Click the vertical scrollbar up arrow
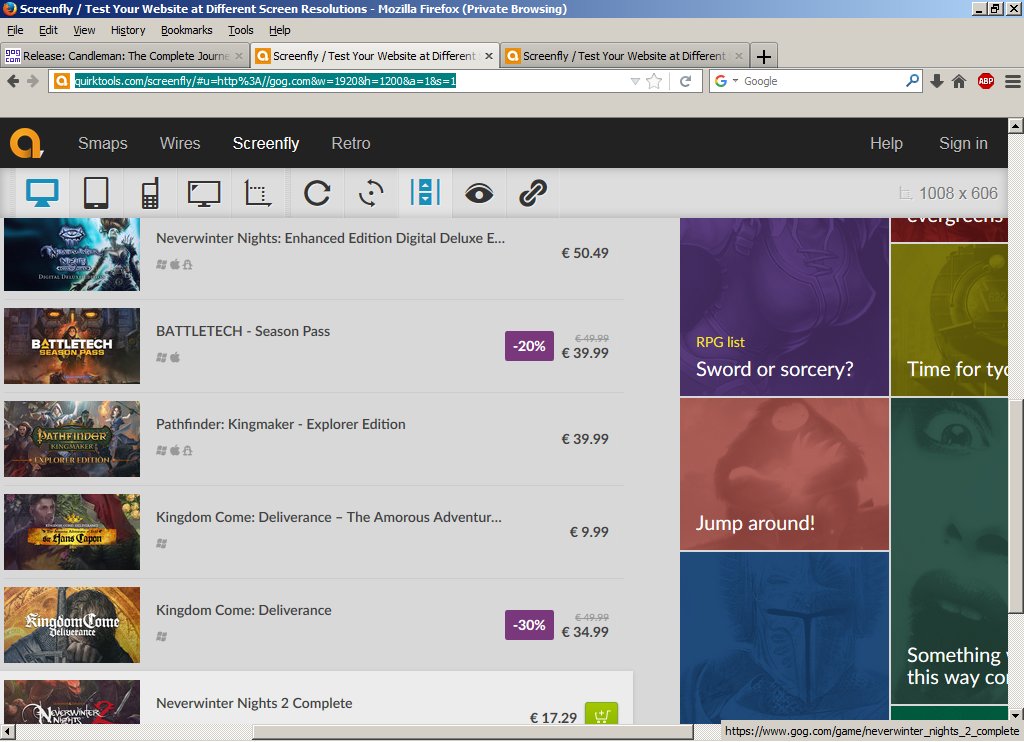This screenshot has height=742, width=1024. coord(1016,125)
